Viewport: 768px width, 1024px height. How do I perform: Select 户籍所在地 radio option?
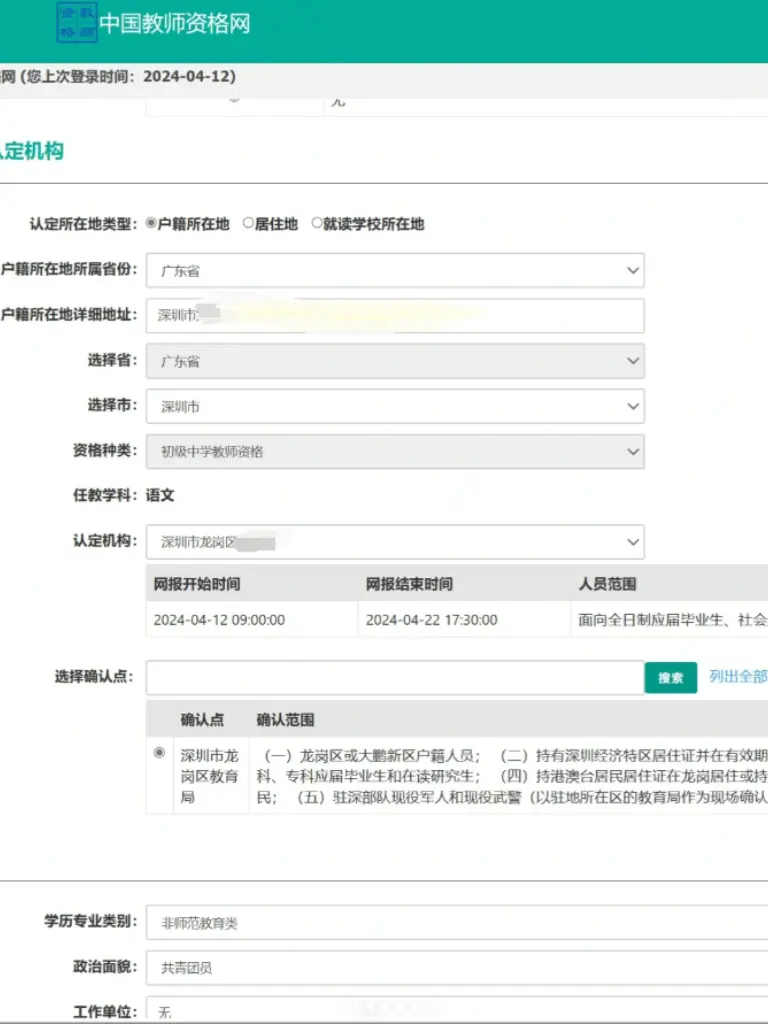(152, 224)
